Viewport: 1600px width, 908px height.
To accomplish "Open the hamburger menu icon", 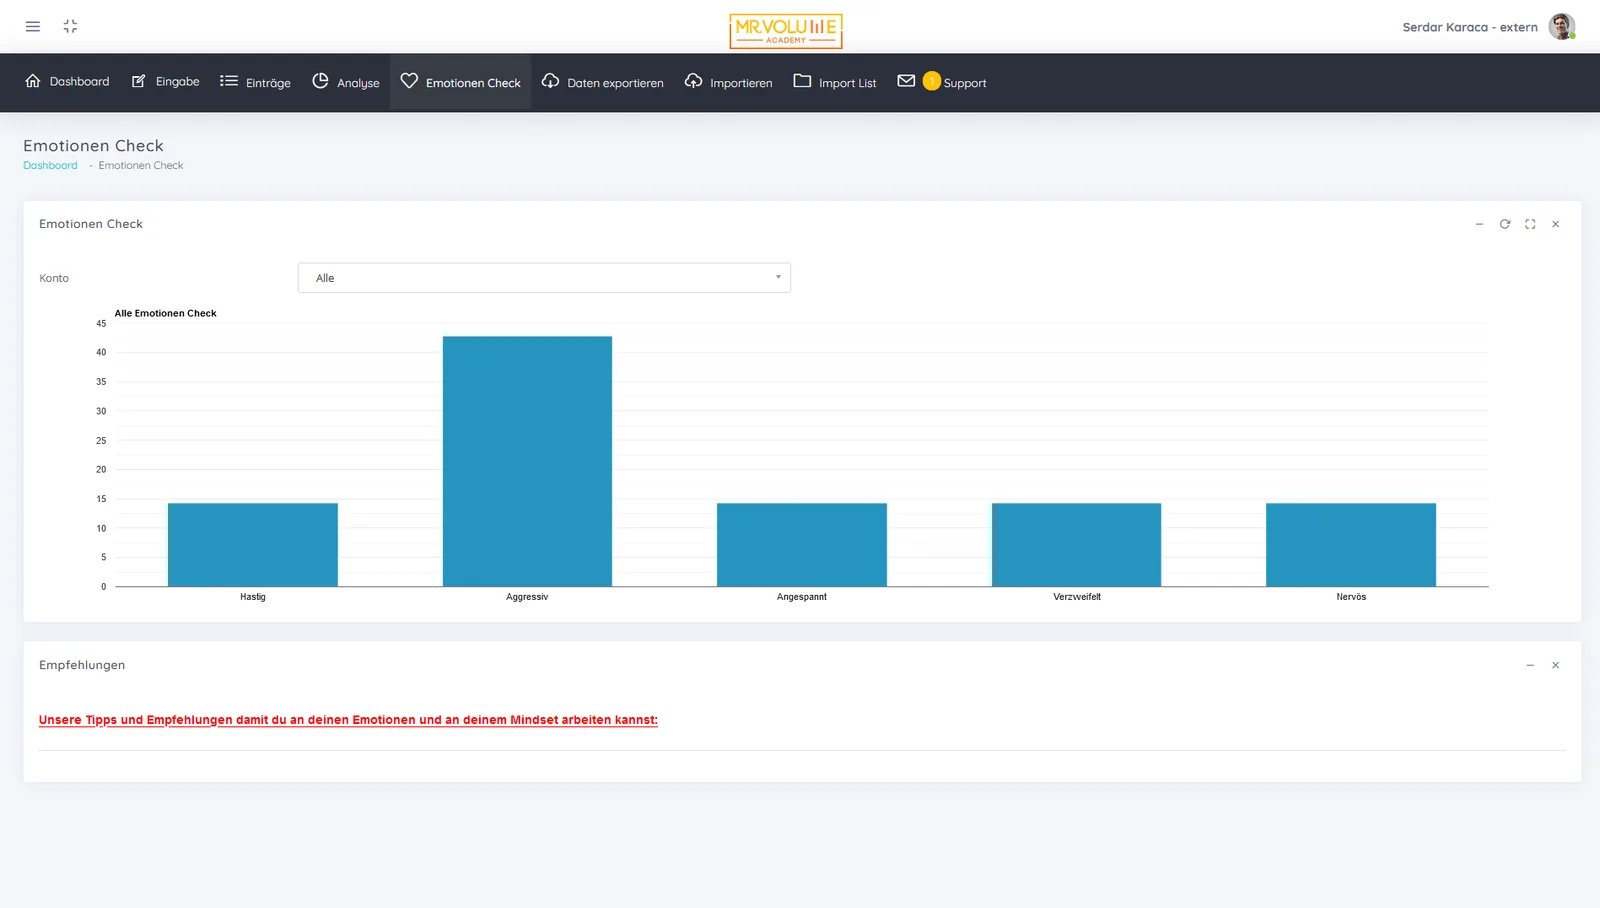I will (33, 27).
